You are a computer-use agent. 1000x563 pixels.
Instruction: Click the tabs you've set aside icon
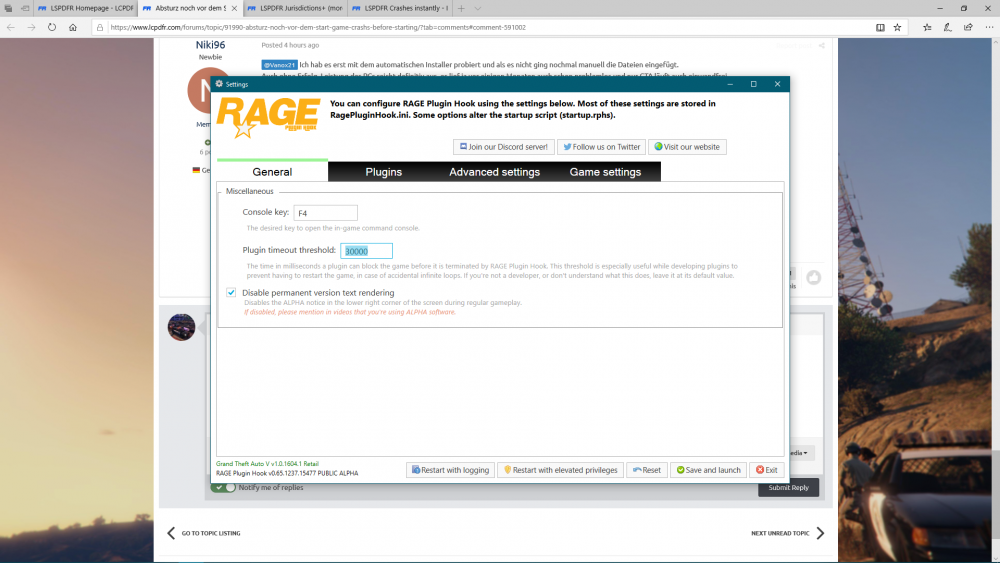click(x=8, y=8)
